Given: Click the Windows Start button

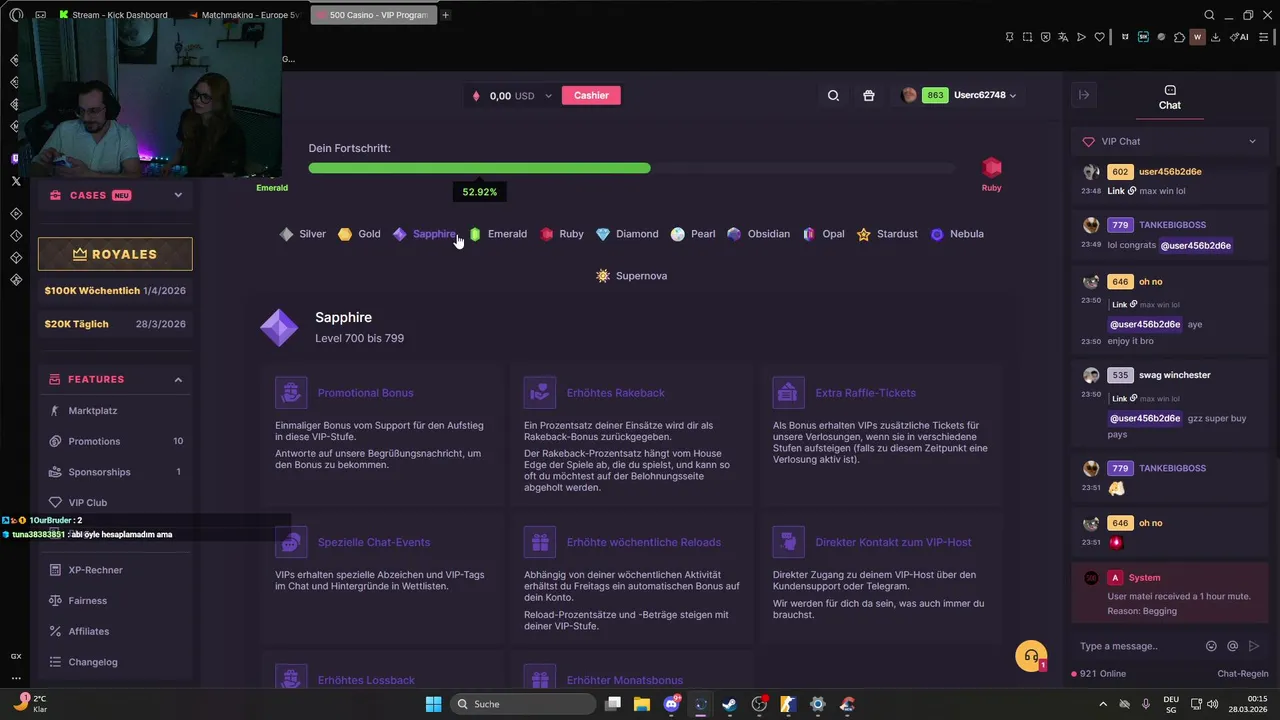Looking at the screenshot, I should click(433, 704).
